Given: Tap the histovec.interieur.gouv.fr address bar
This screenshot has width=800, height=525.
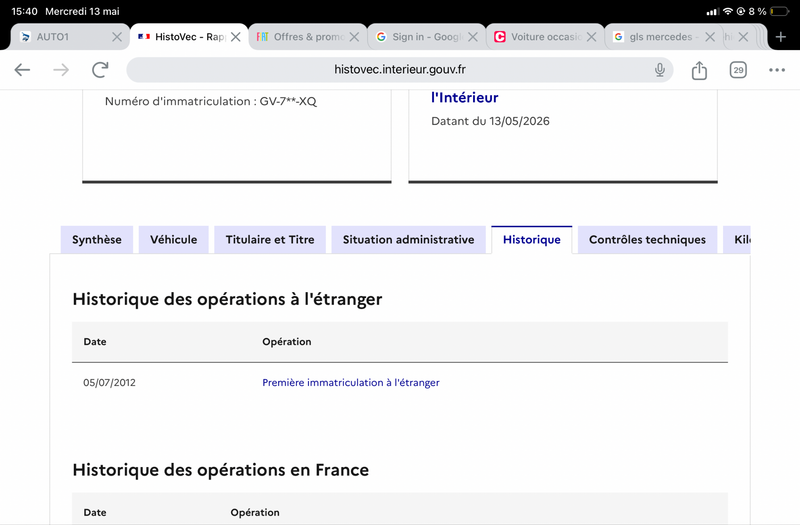Looking at the screenshot, I should [x=399, y=69].
